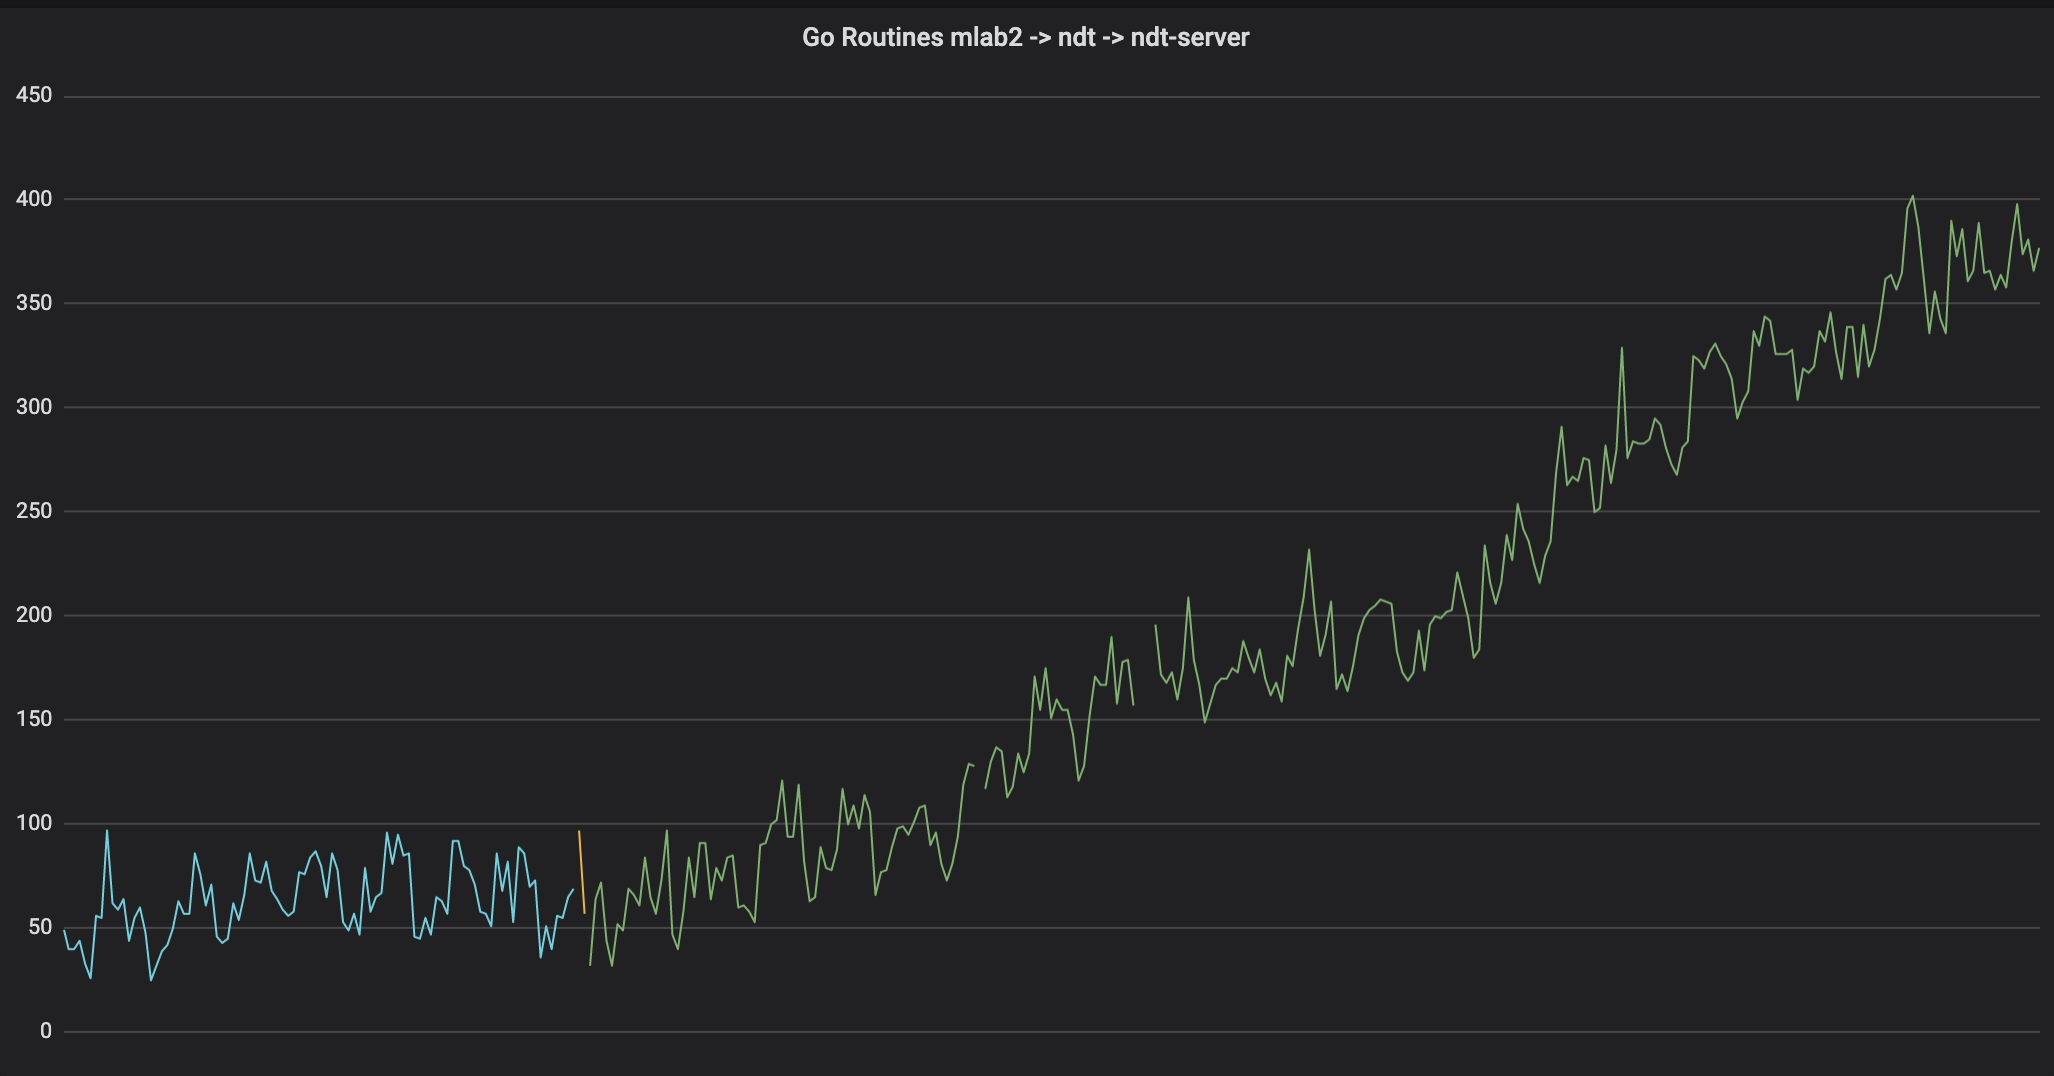Select the 450 y-axis label
Viewport: 2054px width, 1076px height.
35,95
